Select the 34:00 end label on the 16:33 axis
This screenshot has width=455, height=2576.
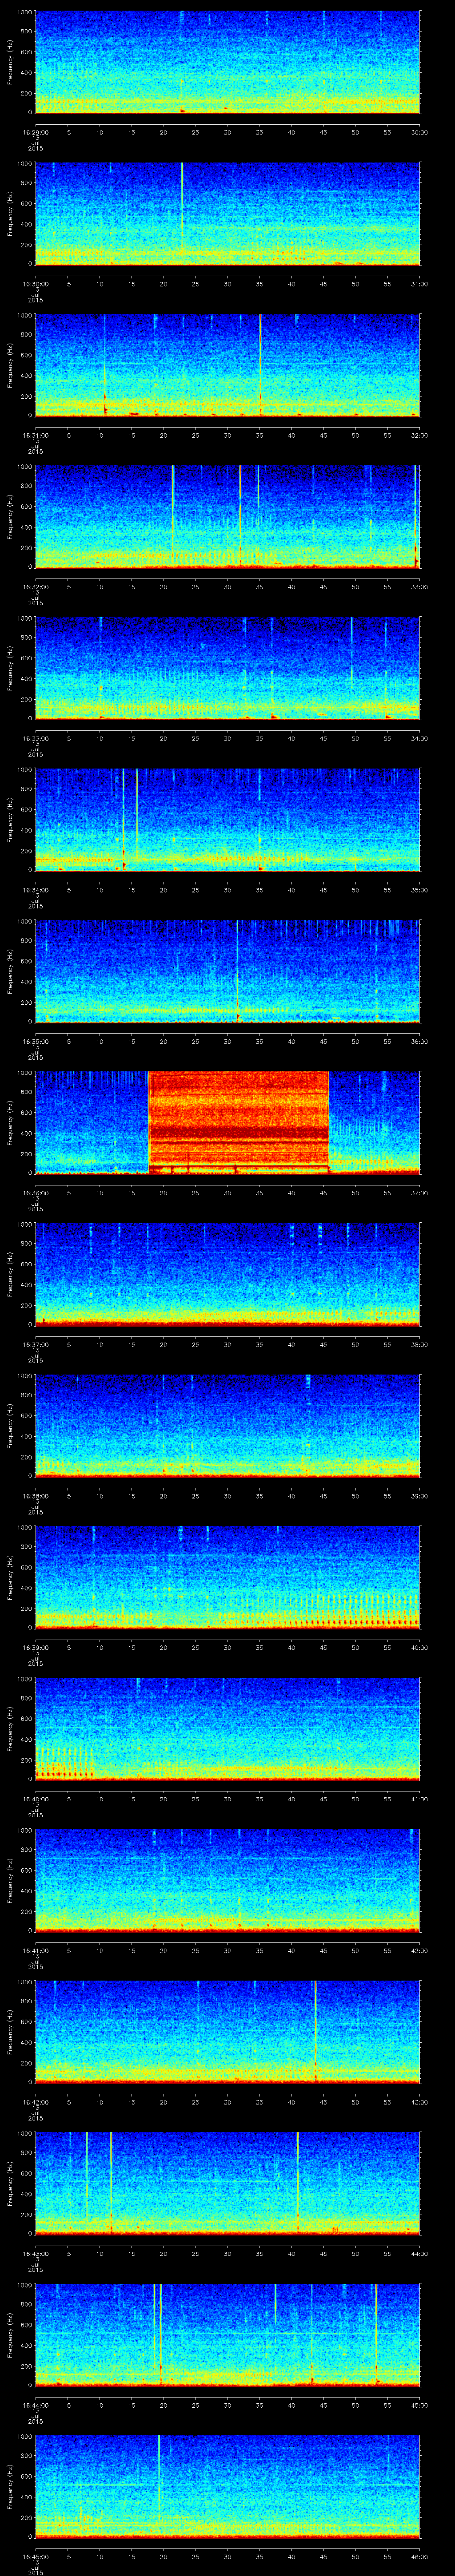tap(419, 738)
